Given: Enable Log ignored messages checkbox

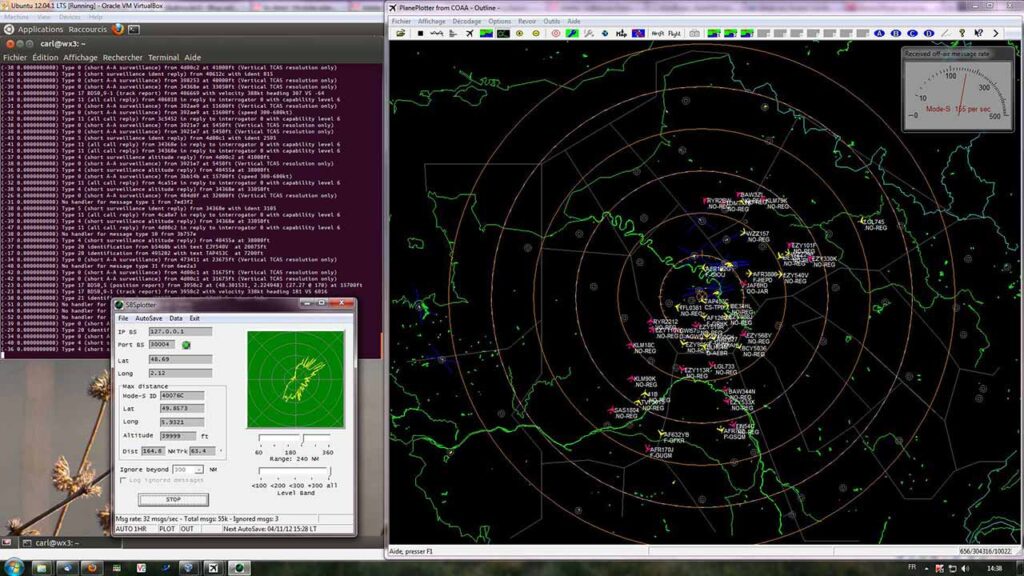Looking at the screenshot, I should (x=124, y=481).
